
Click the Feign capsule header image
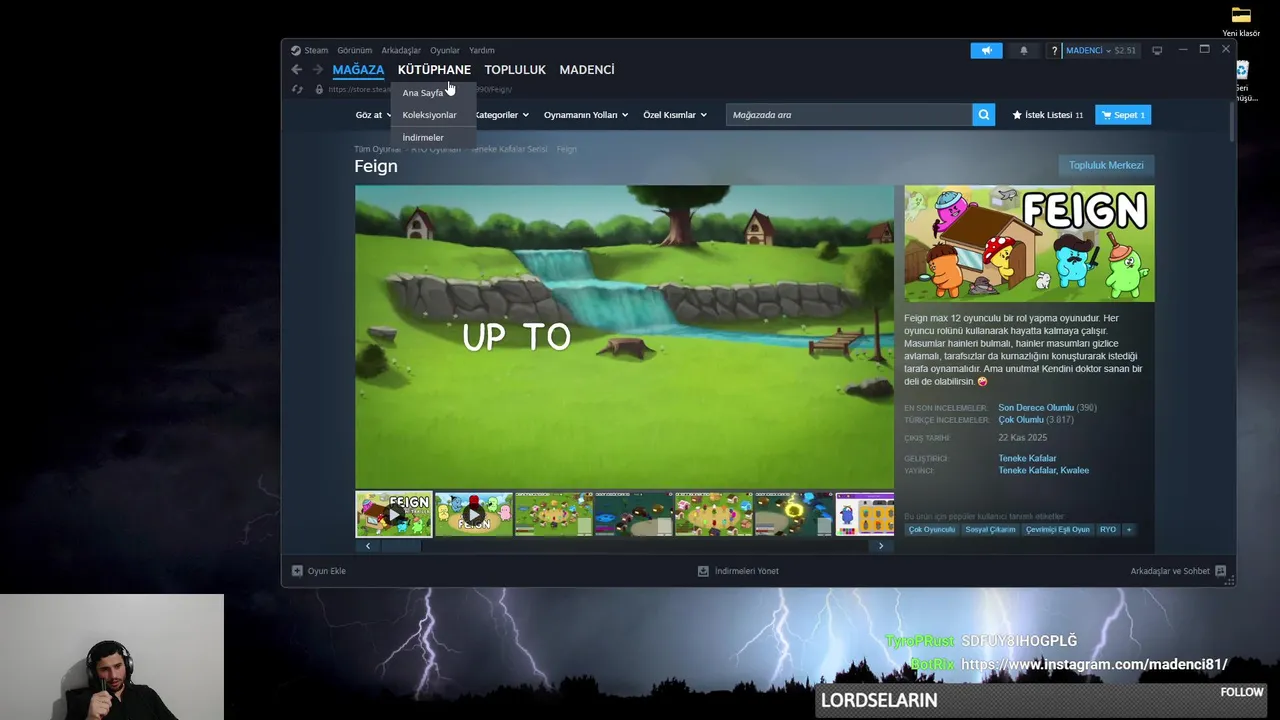(1029, 243)
